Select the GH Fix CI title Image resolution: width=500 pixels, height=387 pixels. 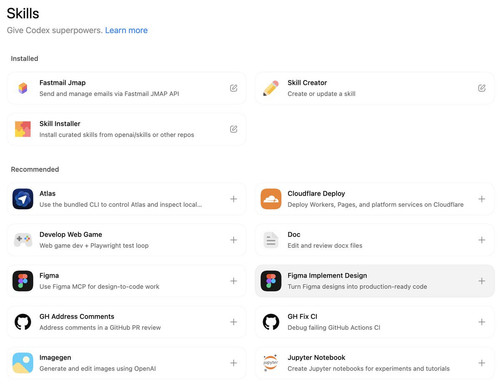(x=302, y=317)
